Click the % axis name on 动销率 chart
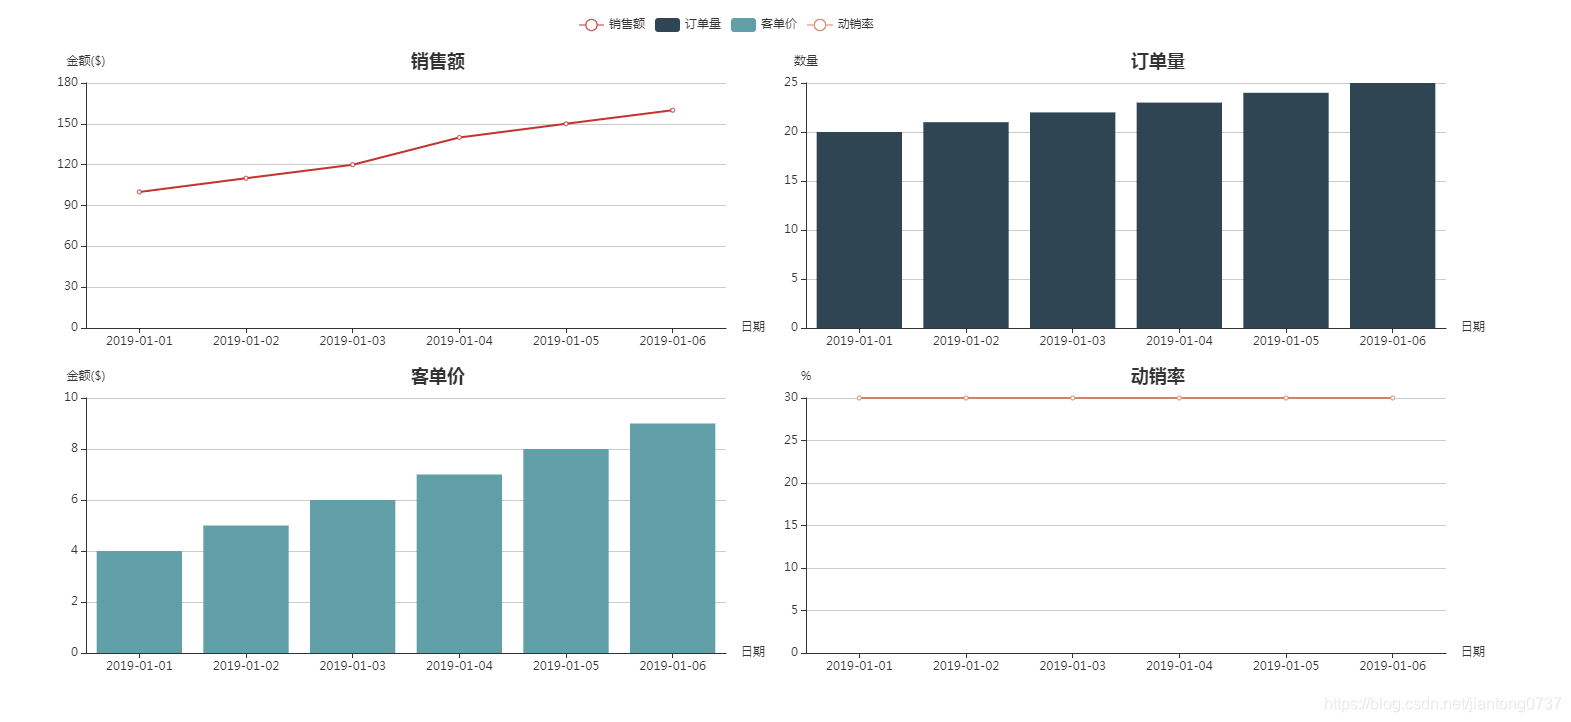The width and height of the screenshot is (1571, 722). 806,376
